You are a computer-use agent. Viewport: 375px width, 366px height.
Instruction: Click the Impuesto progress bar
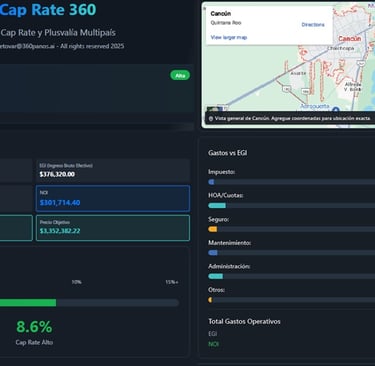pyautogui.click(x=291, y=182)
